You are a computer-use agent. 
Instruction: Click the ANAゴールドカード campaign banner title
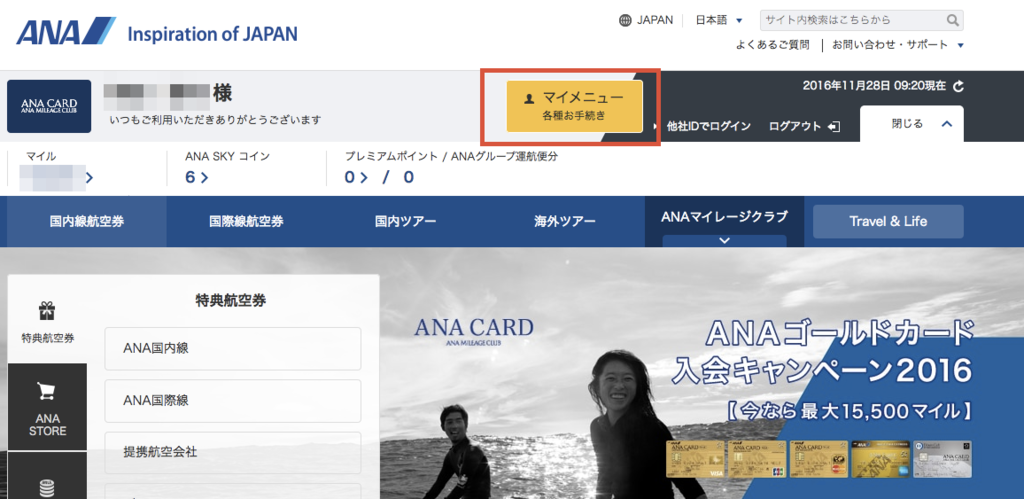(823, 353)
